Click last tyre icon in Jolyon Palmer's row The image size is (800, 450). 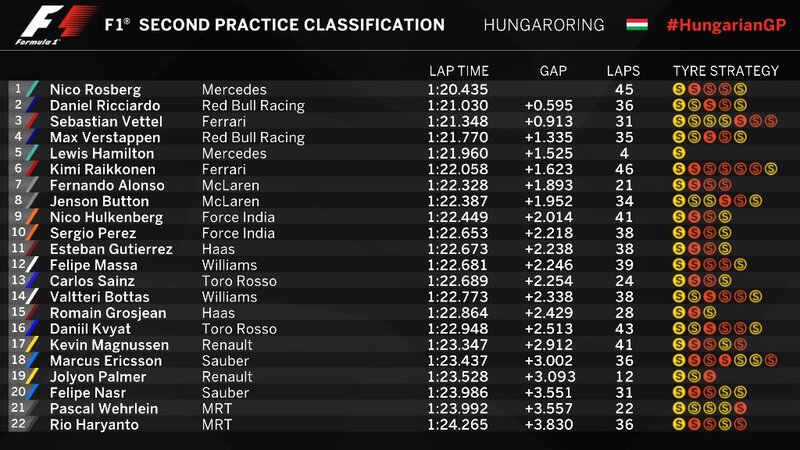tap(709, 377)
